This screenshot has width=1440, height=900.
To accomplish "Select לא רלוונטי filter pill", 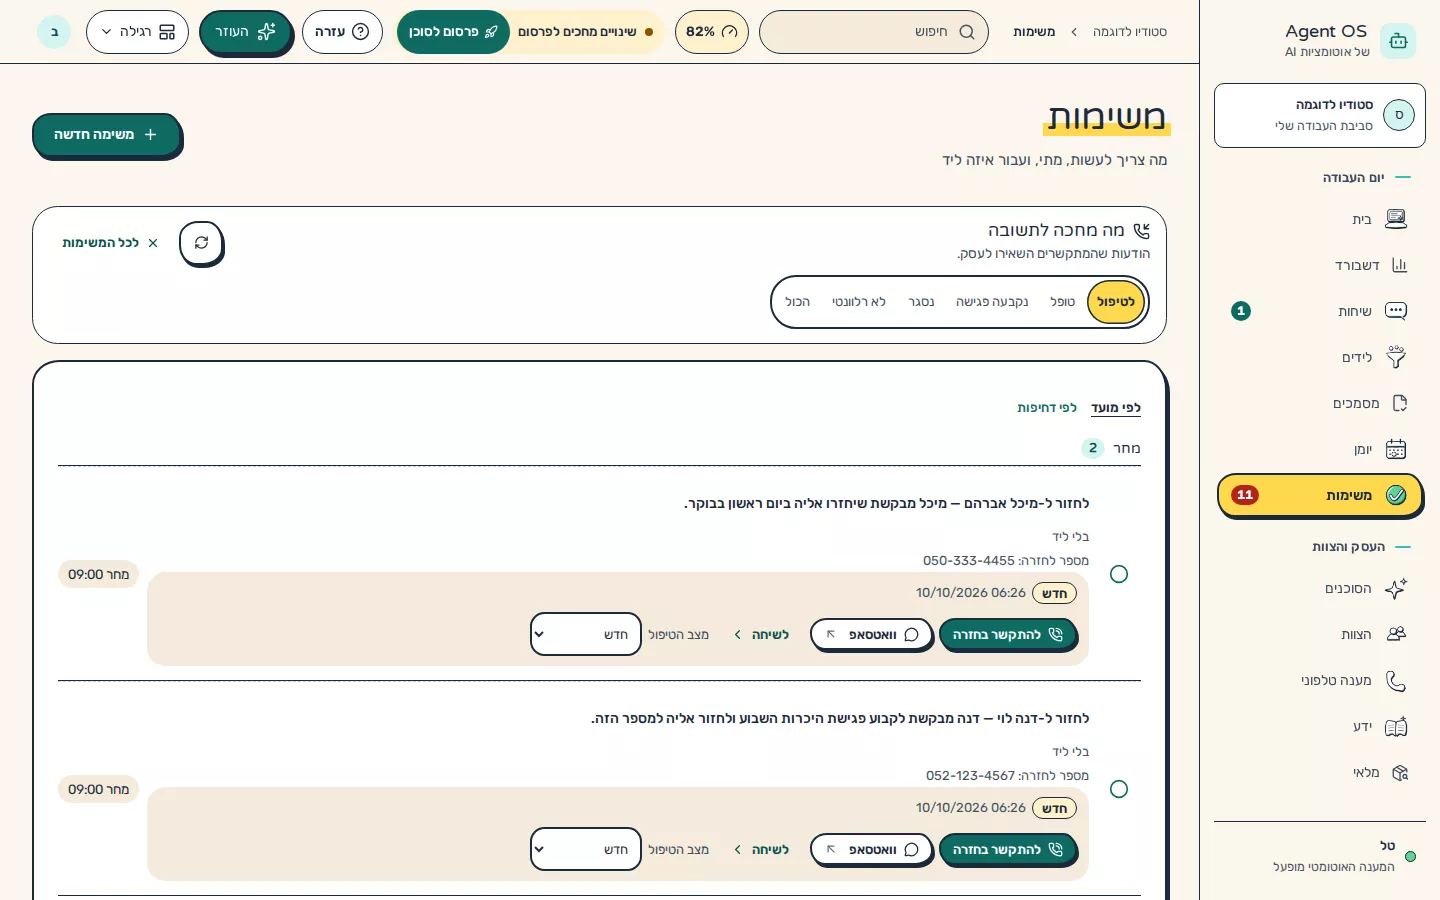I will (859, 302).
